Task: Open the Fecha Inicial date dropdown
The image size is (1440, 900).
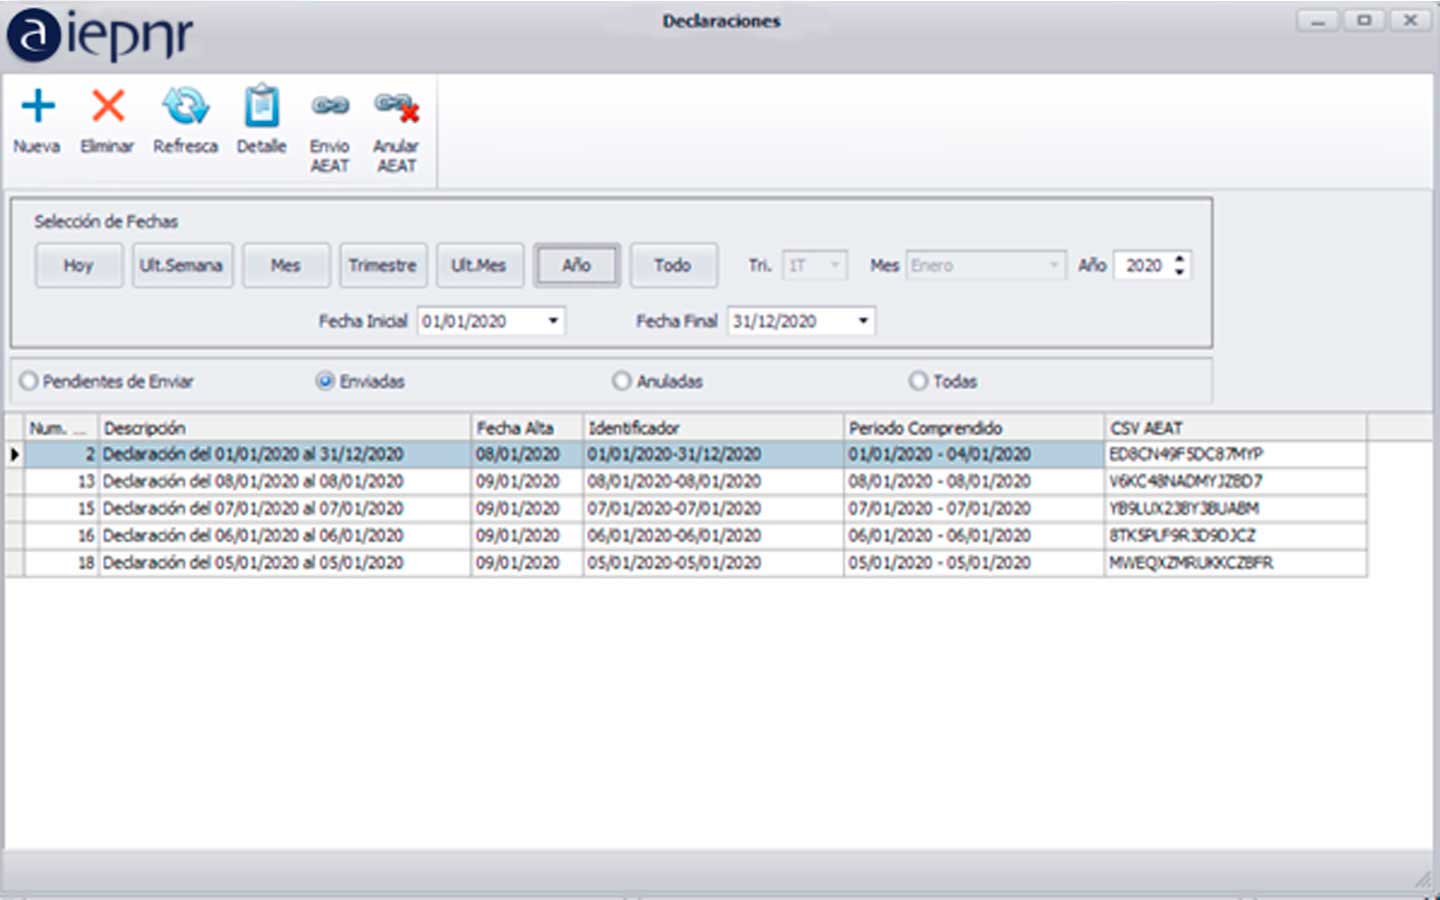Action: pos(553,321)
